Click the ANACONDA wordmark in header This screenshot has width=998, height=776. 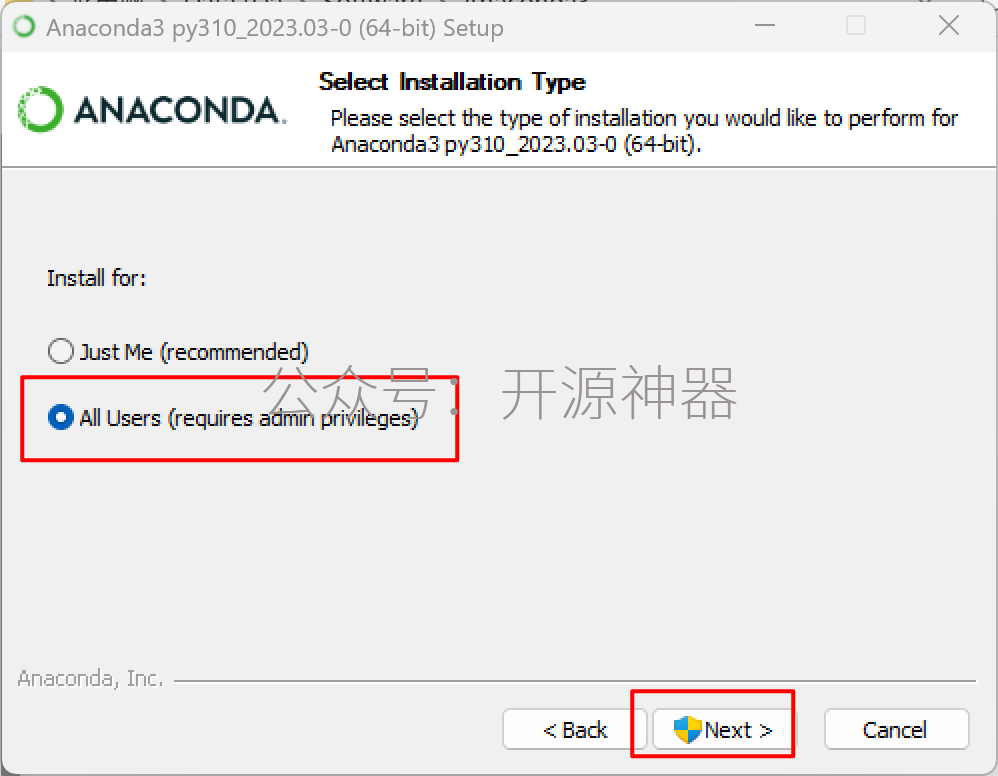[180, 110]
